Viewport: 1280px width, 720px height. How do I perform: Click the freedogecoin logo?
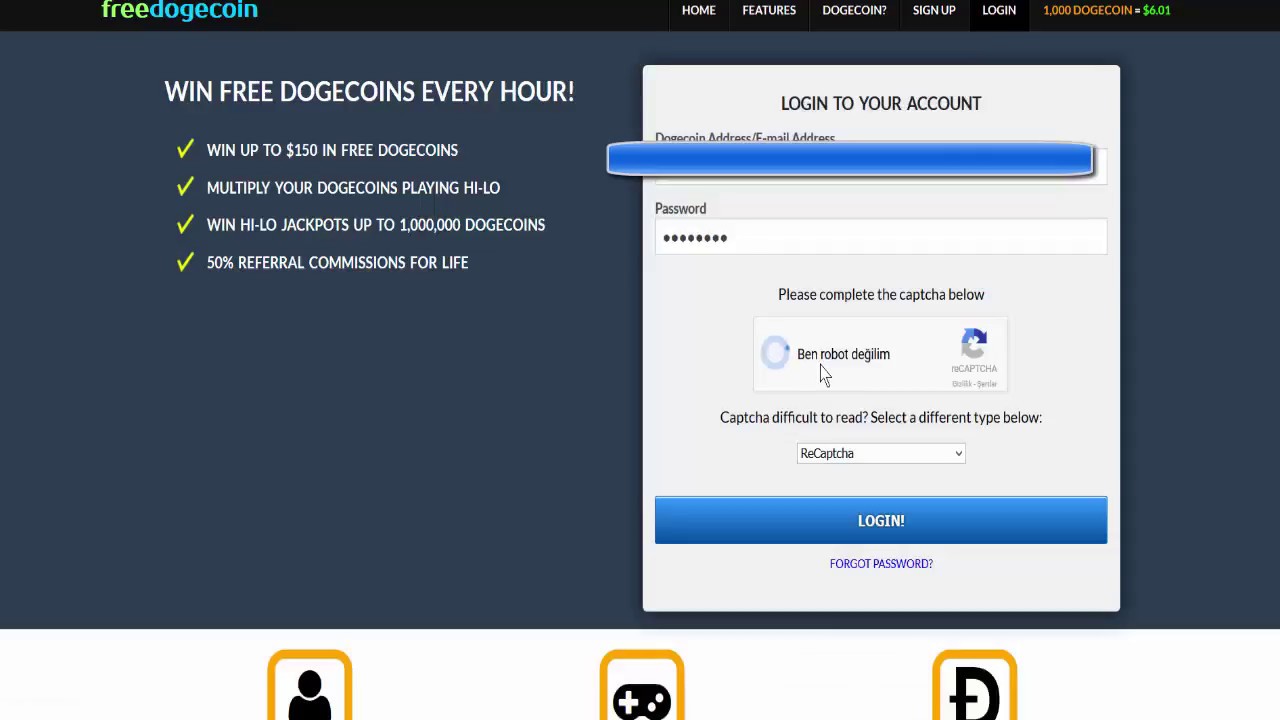pos(180,10)
